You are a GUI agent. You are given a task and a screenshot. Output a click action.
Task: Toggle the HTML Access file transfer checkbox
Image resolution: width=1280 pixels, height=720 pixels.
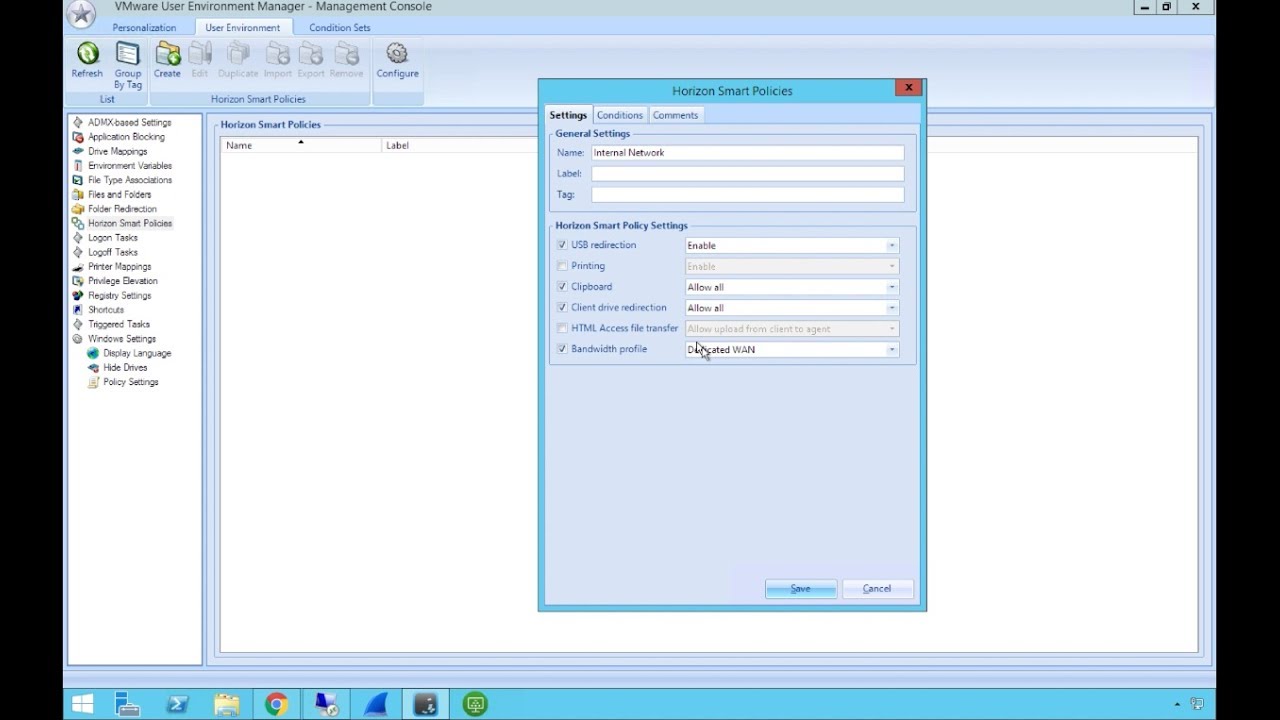[562, 328]
